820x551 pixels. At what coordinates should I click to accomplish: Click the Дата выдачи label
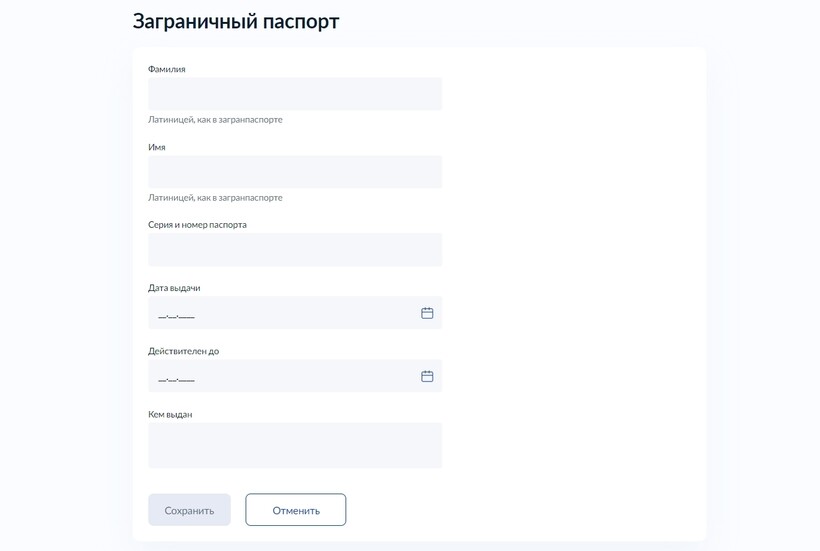click(174, 288)
